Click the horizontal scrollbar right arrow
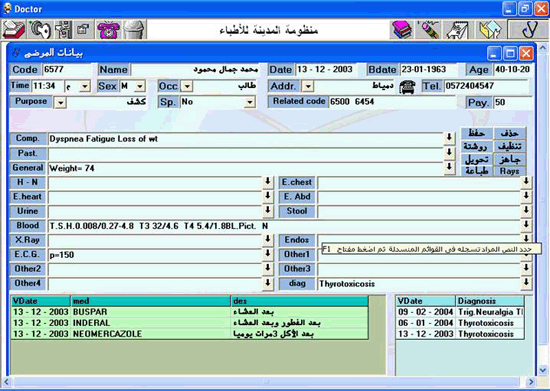This screenshot has width=550, height=391. pyautogui.click(x=531, y=382)
